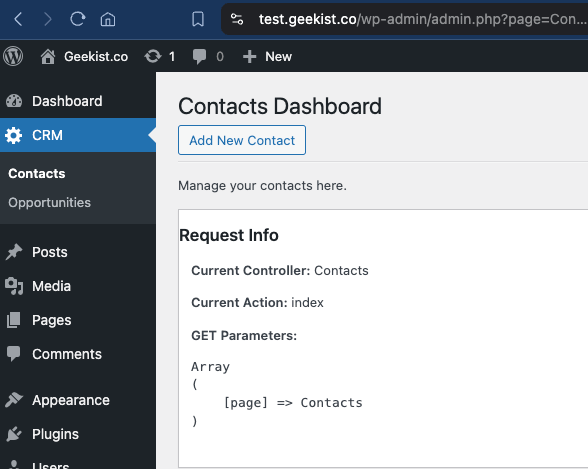
Task: Click the house icon beside Geekist.co
Action: click(48, 57)
